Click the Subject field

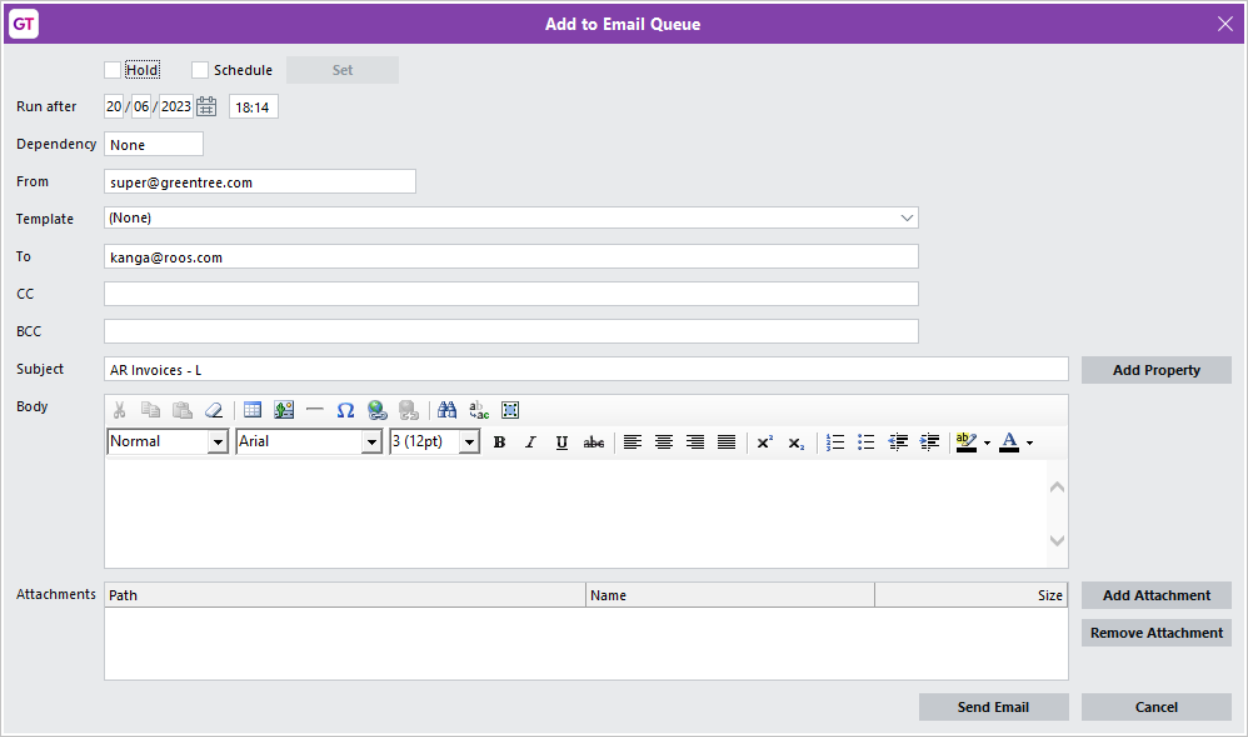[586, 369]
